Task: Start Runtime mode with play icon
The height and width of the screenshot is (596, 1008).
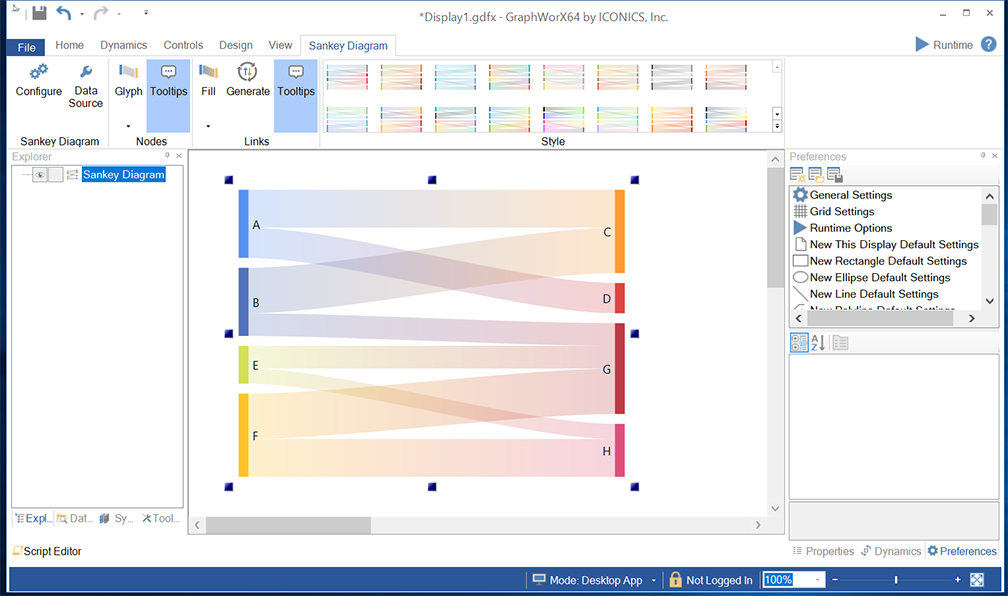Action: [922, 44]
